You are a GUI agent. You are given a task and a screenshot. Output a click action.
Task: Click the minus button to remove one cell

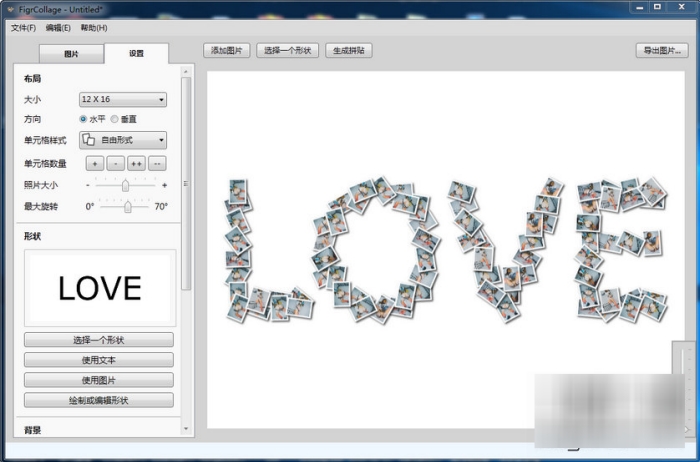(115, 163)
